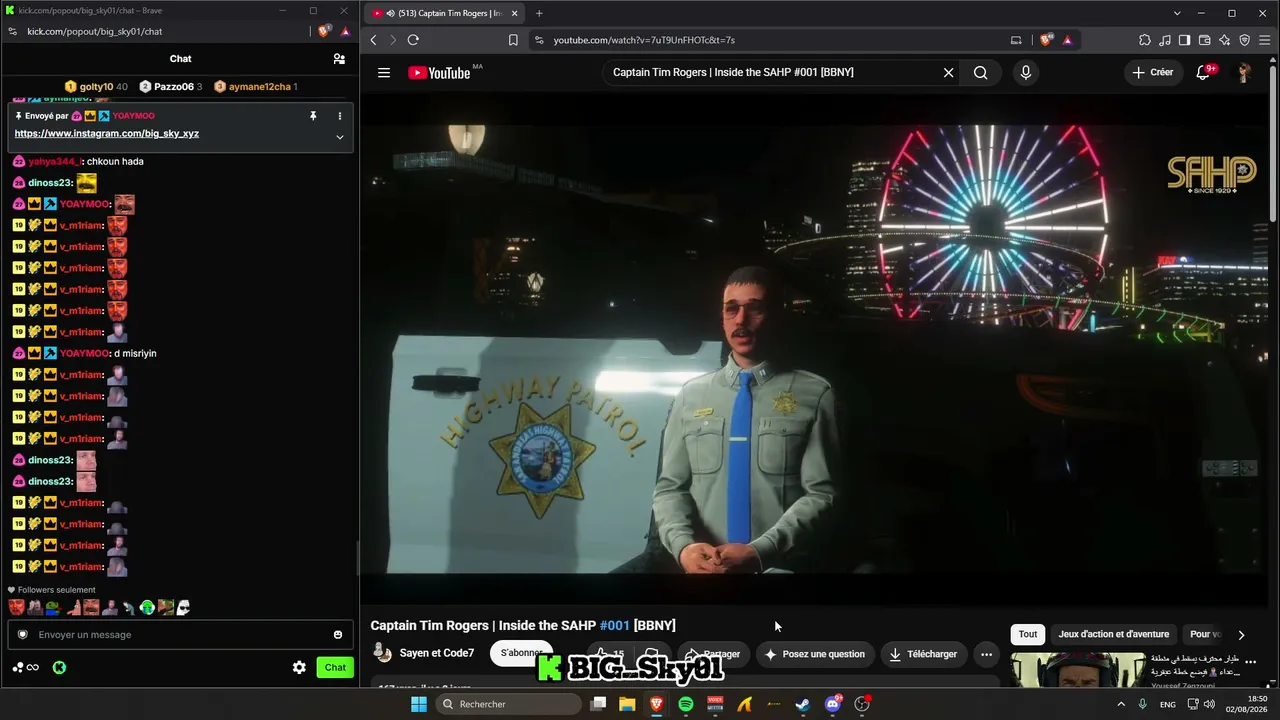Unpin the pinned chat message
The image size is (1280, 720).
[x=313, y=116]
